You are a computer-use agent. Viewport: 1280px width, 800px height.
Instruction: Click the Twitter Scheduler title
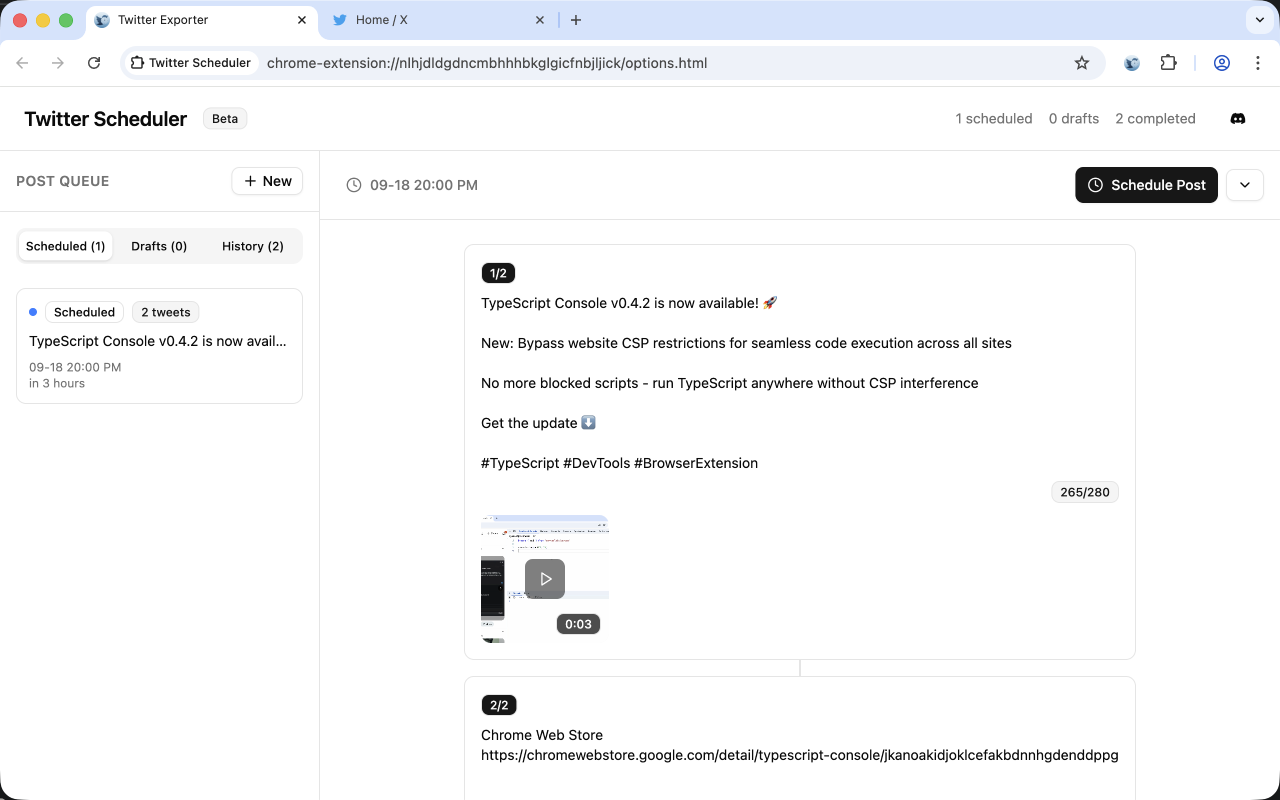[x=105, y=119]
